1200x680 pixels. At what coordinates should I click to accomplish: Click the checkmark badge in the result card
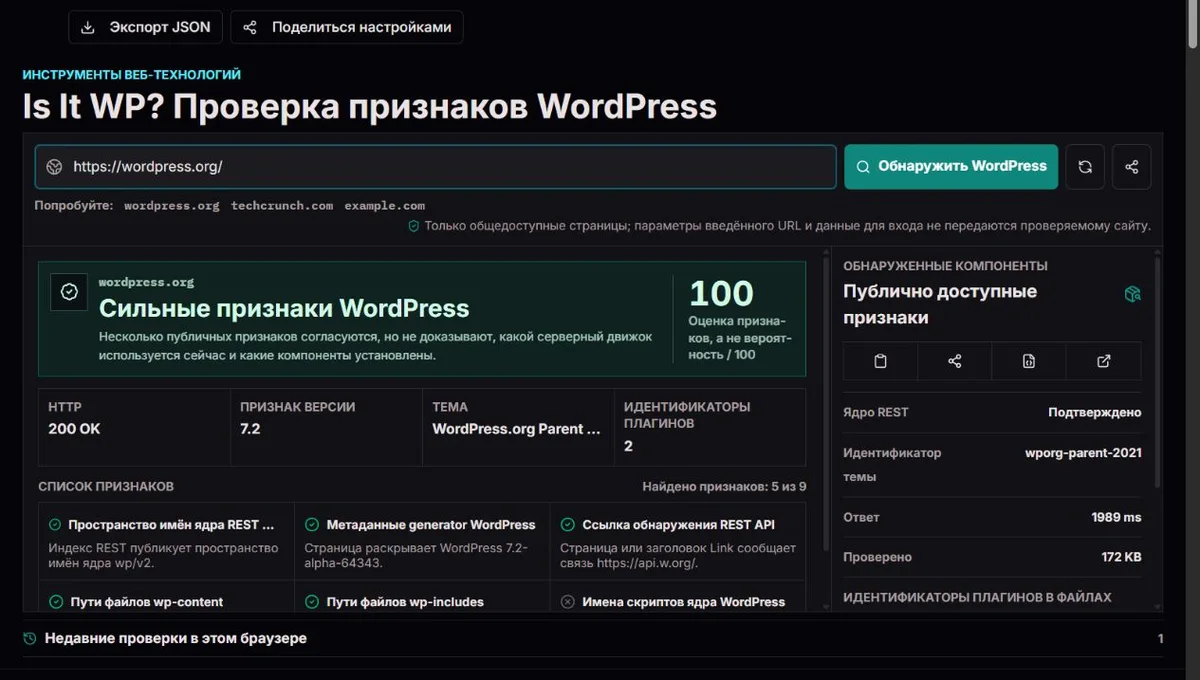click(x=69, y=292)
